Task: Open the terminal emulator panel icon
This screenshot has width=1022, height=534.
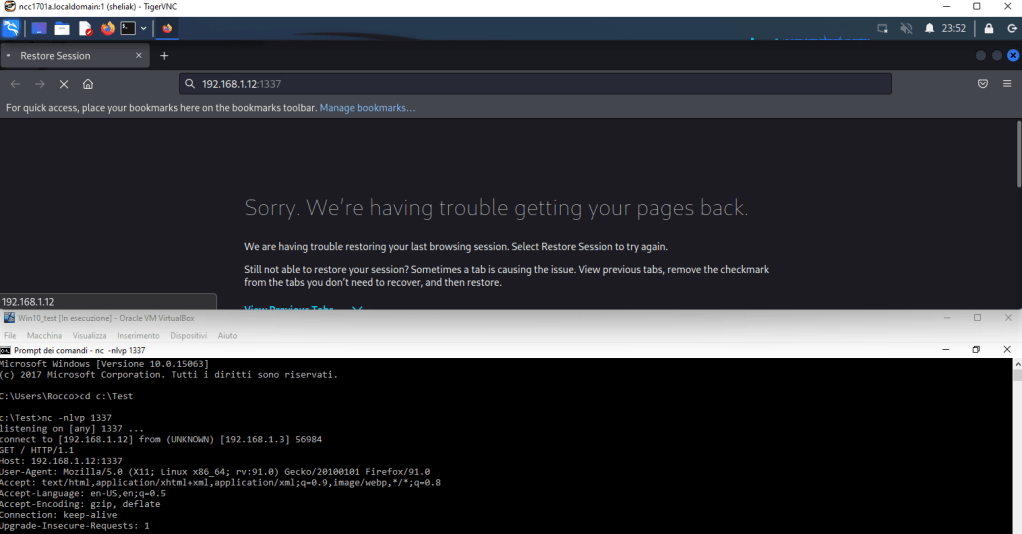Action: 128,29
